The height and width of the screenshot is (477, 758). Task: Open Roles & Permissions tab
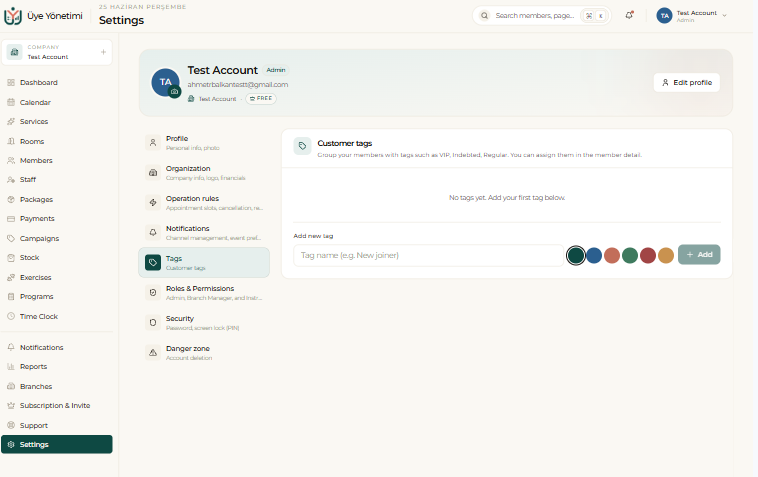pos(204,292)
